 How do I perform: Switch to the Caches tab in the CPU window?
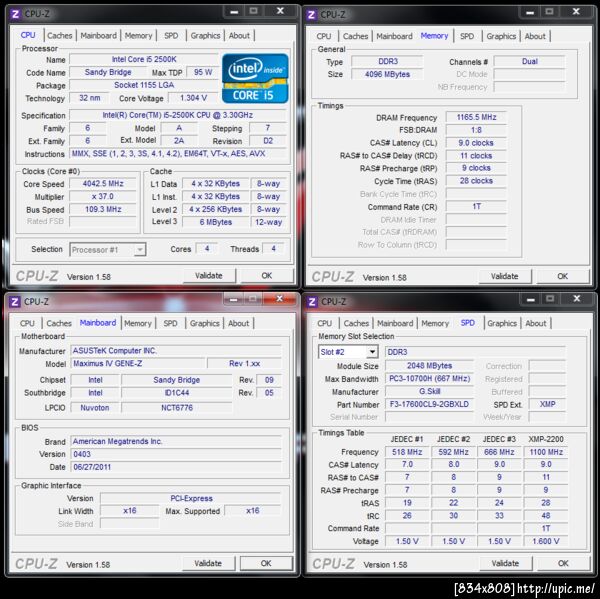60,36
